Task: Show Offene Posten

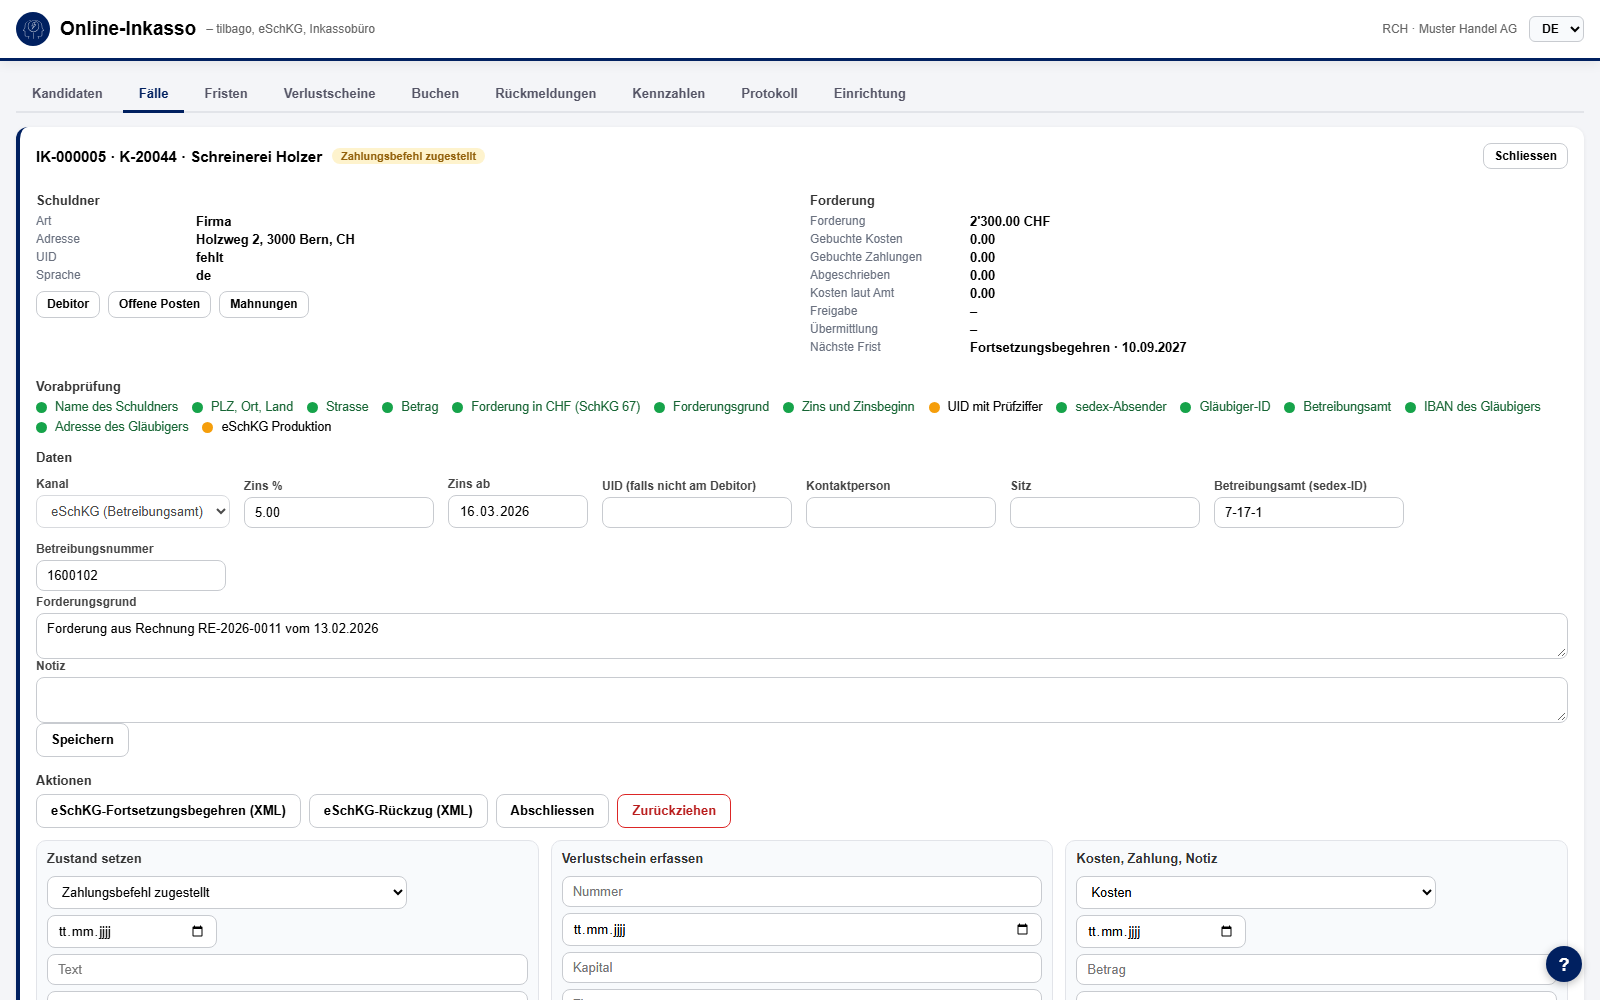Action: pyautogui.click(x=159, y=304)
